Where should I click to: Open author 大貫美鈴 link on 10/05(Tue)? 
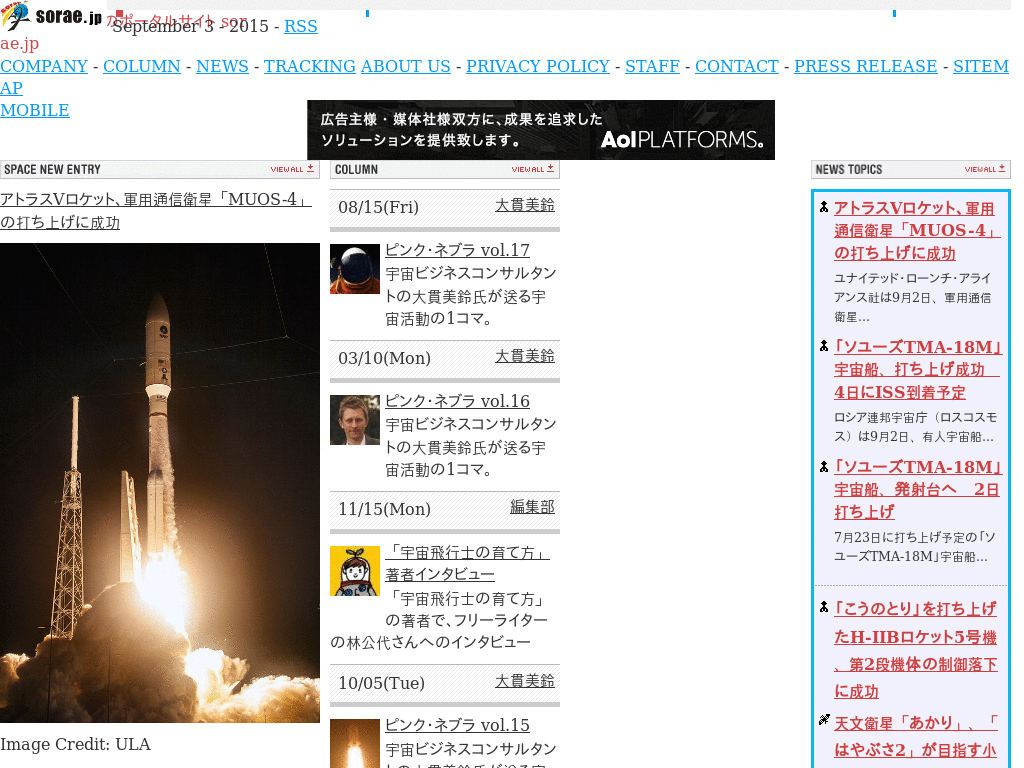(524, 680)
